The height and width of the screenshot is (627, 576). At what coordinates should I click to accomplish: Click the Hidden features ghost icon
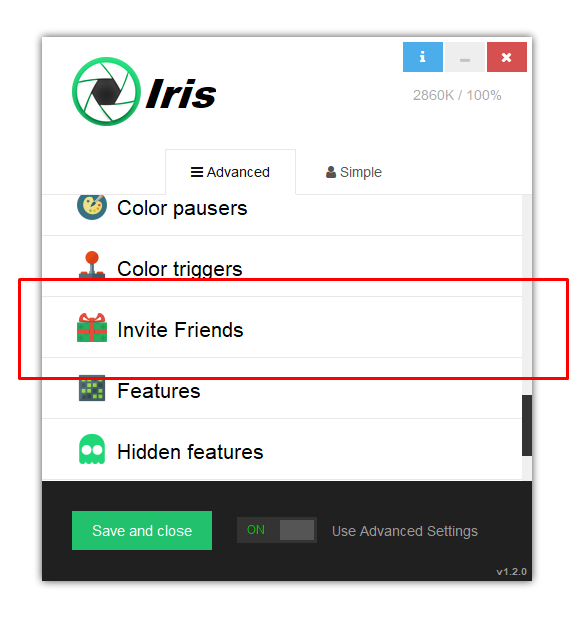point(92,449)
